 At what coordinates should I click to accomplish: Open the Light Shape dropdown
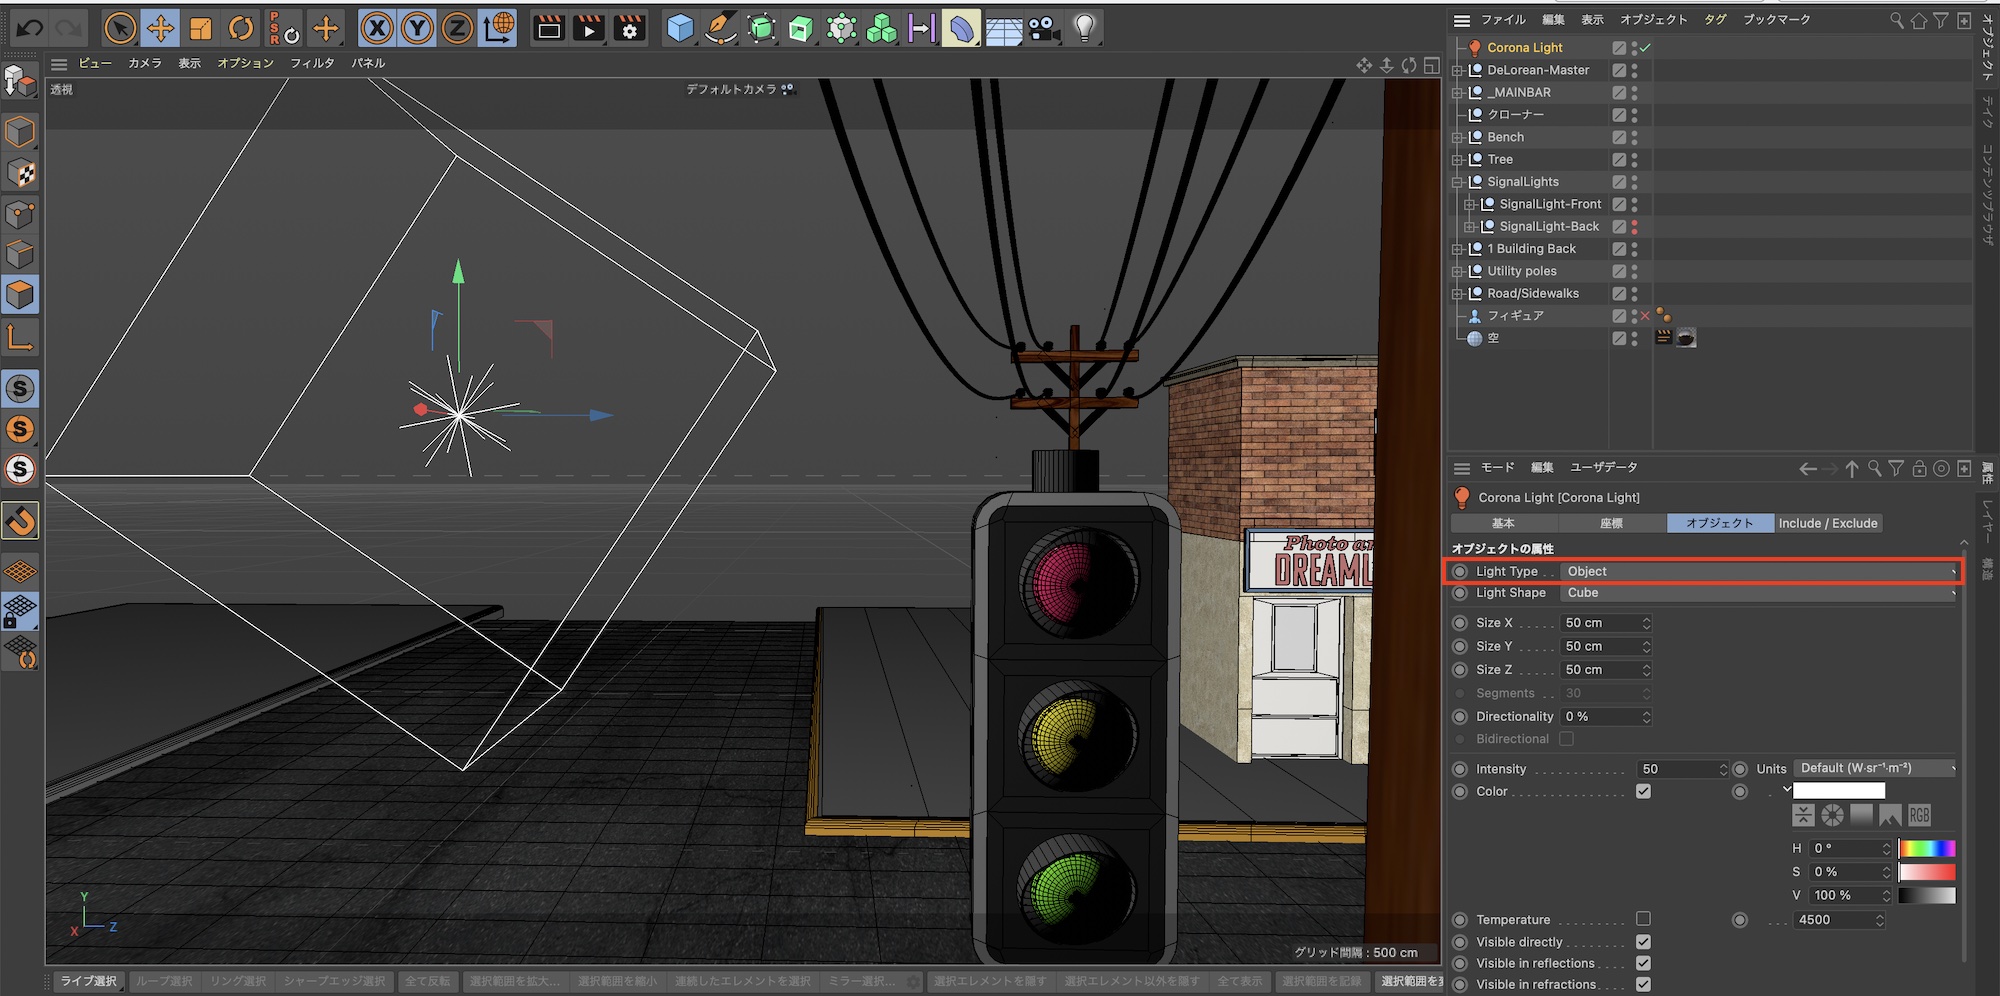coord(1758,593)
